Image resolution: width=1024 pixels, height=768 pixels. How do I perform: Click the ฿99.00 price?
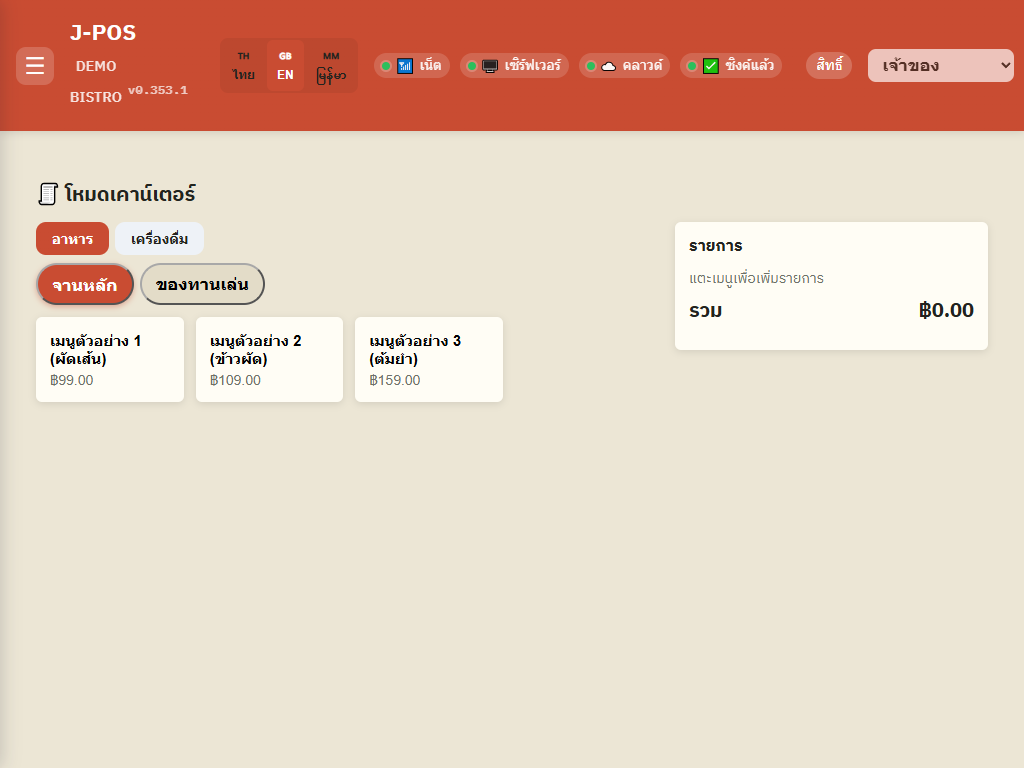72,380
